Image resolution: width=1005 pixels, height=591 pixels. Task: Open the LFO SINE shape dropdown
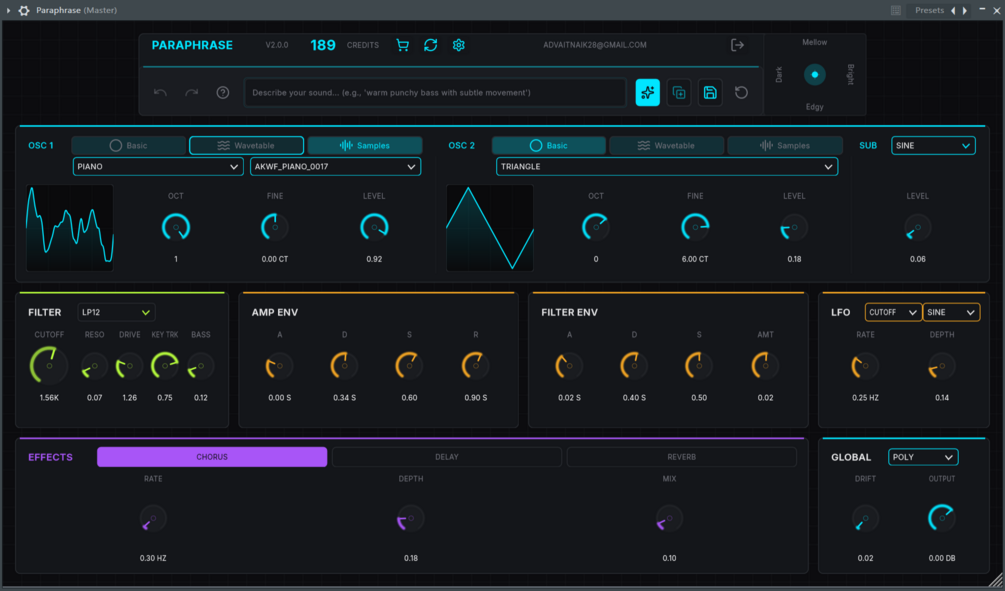coord(951,312)
